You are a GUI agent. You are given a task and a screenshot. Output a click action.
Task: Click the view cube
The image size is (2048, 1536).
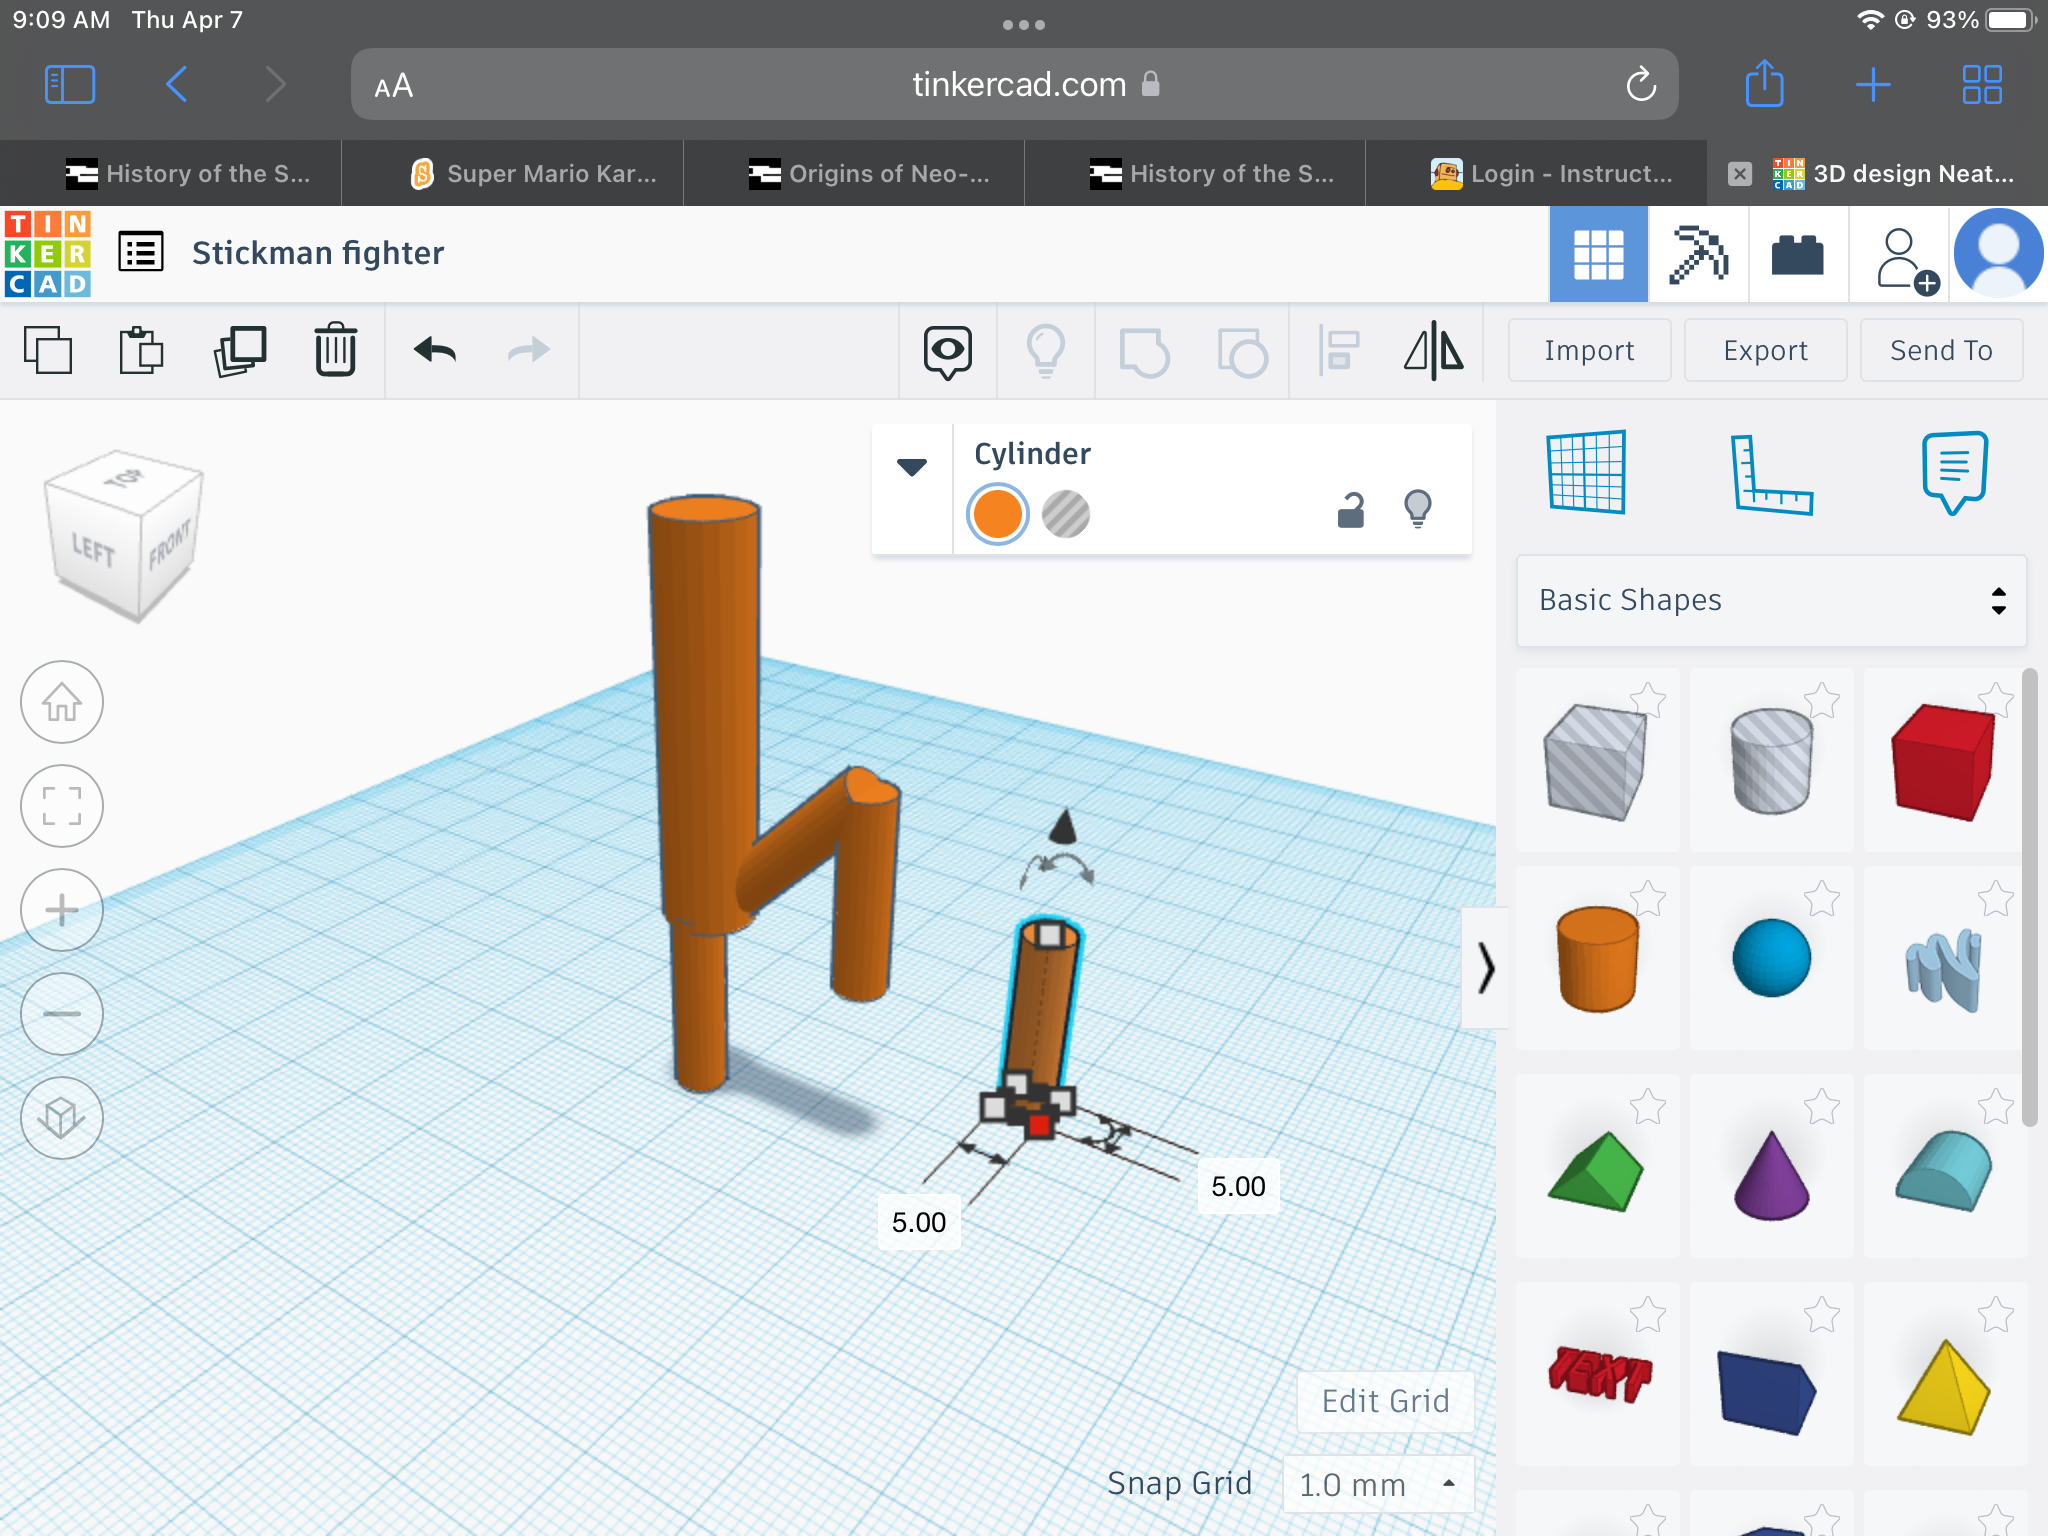[122, 535]
